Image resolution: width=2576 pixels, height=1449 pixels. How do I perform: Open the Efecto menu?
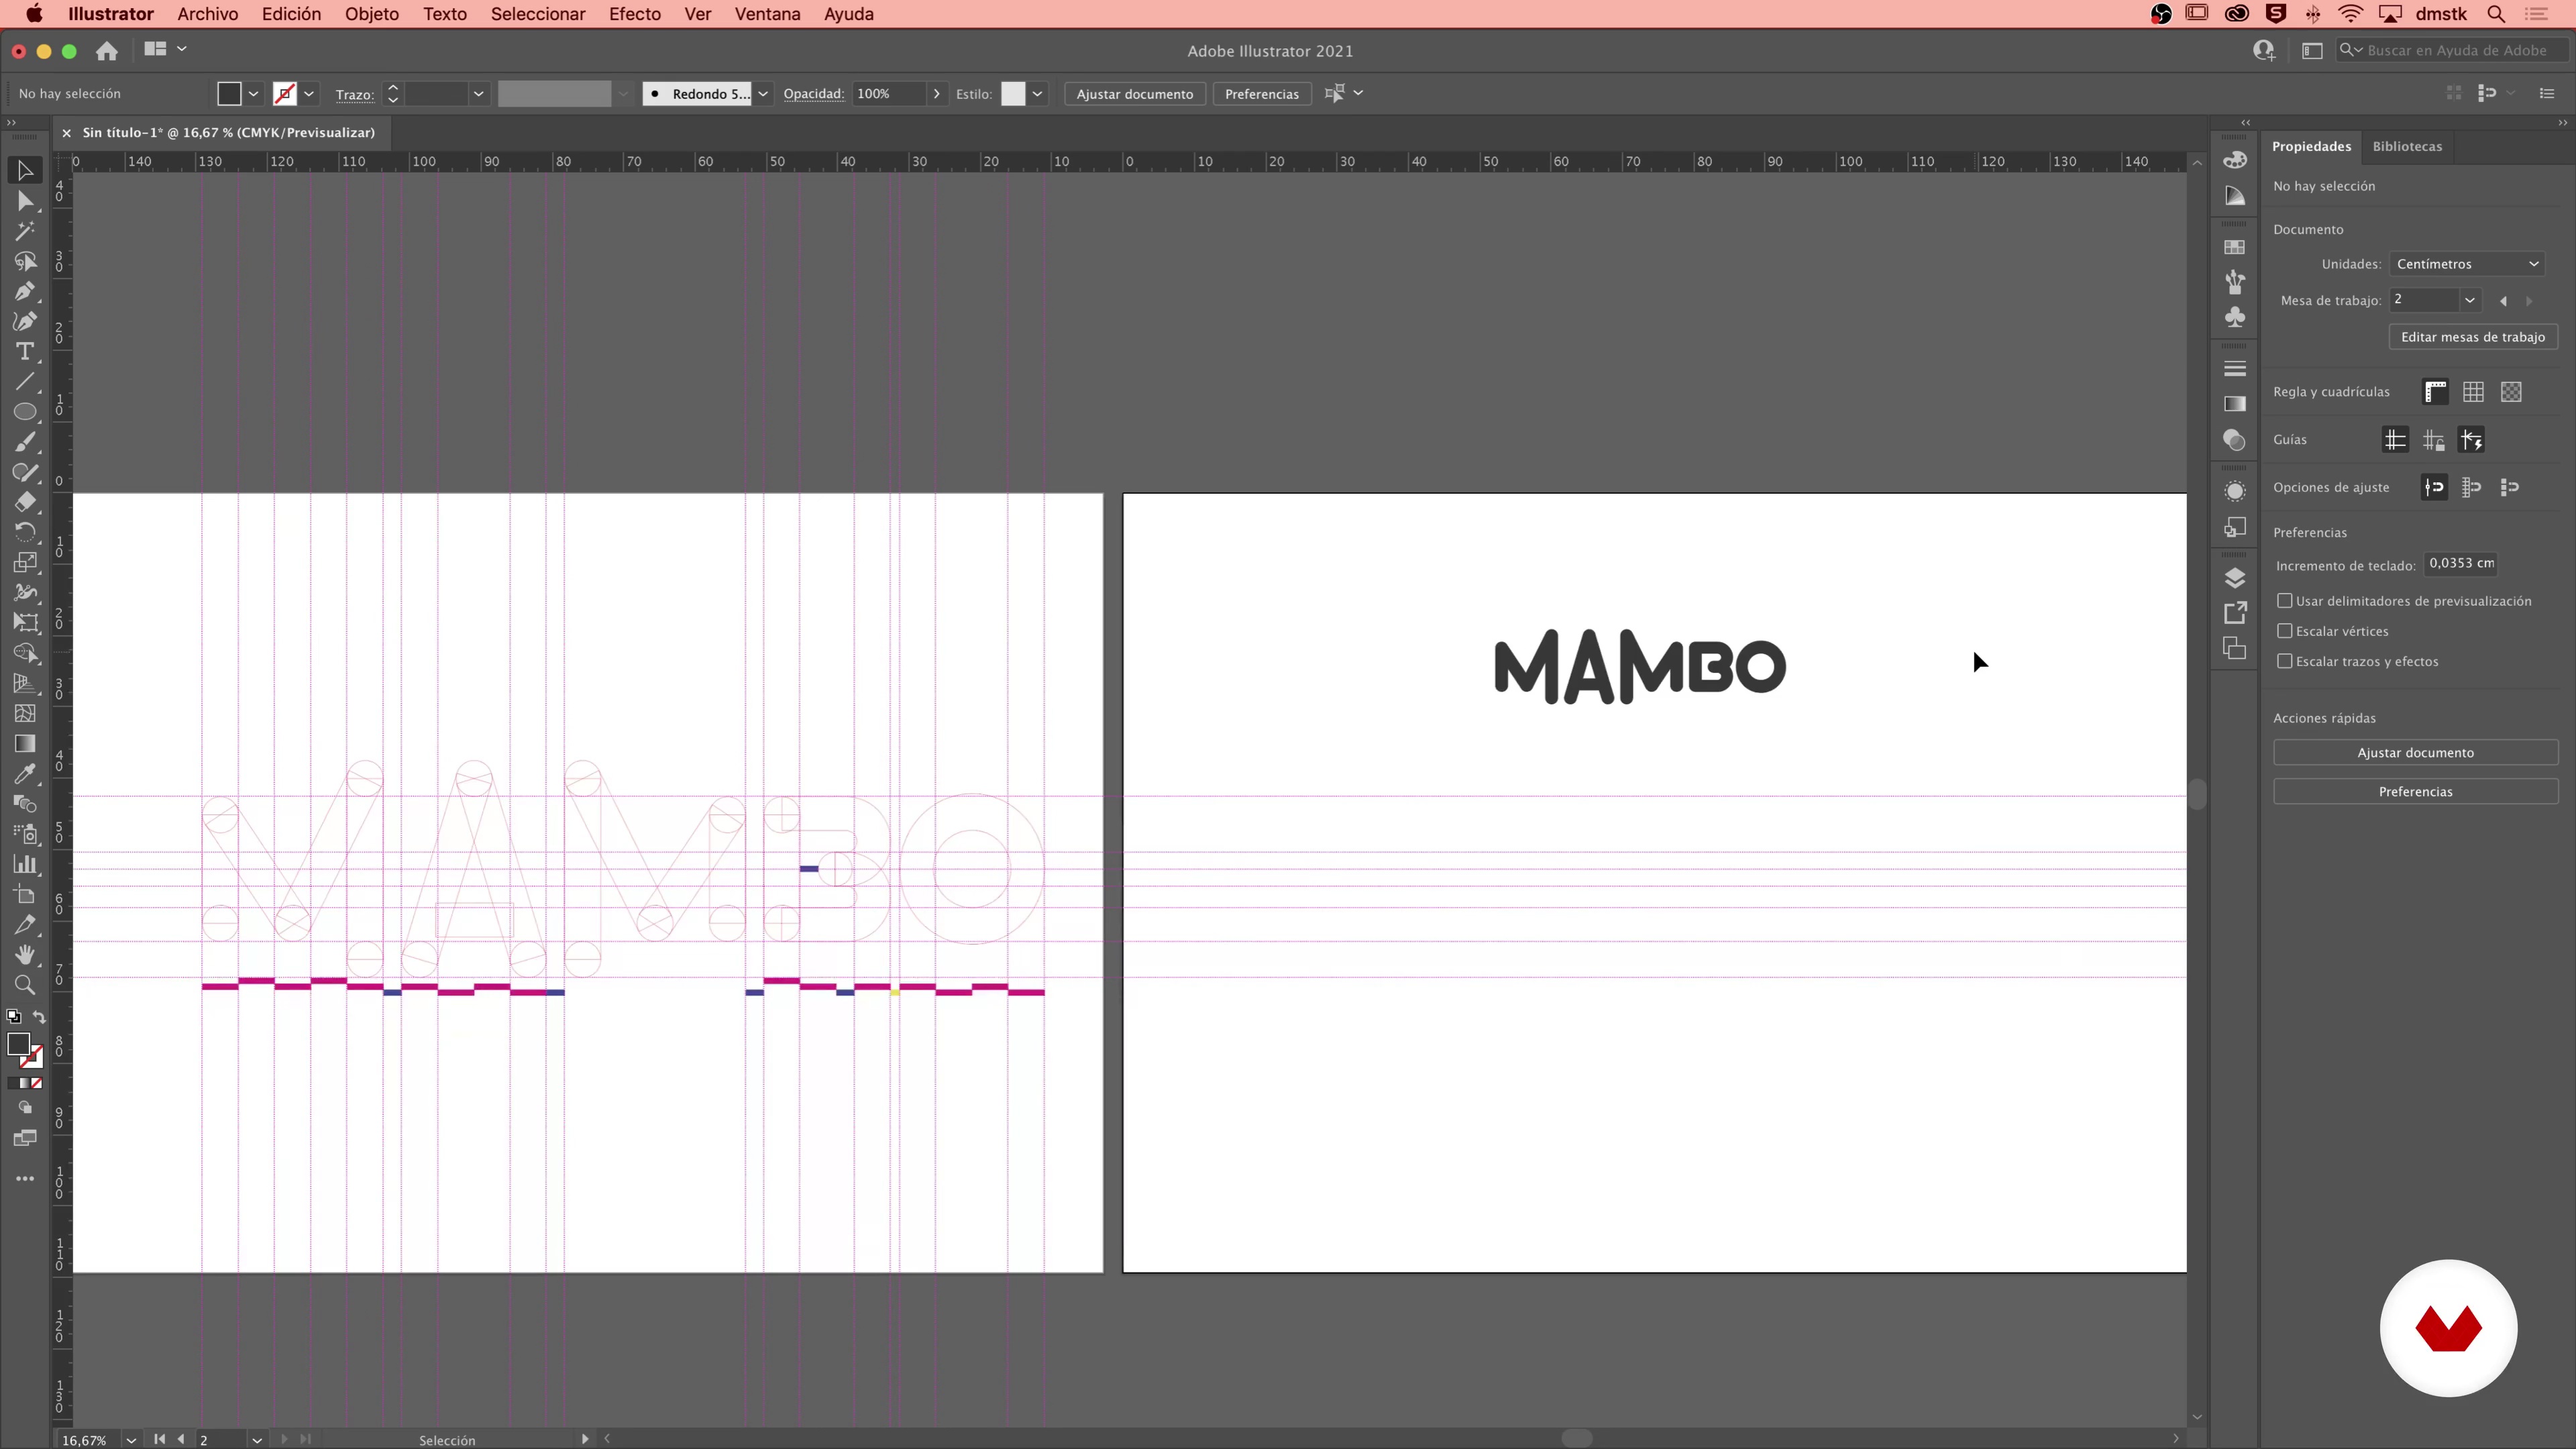tap(635, 14)
